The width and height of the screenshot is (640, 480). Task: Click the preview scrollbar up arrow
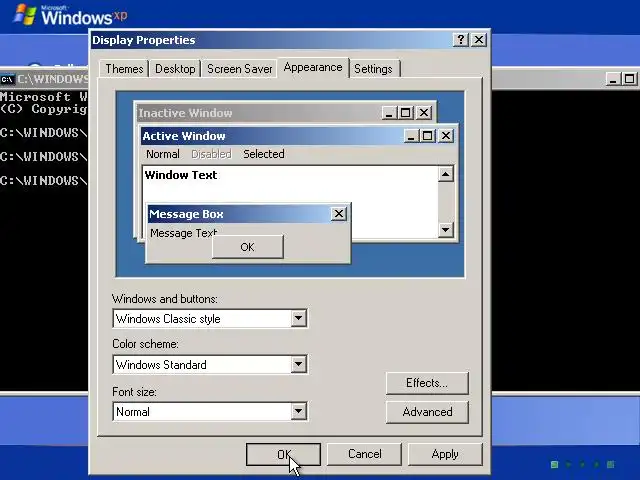(x=446, y=174)
